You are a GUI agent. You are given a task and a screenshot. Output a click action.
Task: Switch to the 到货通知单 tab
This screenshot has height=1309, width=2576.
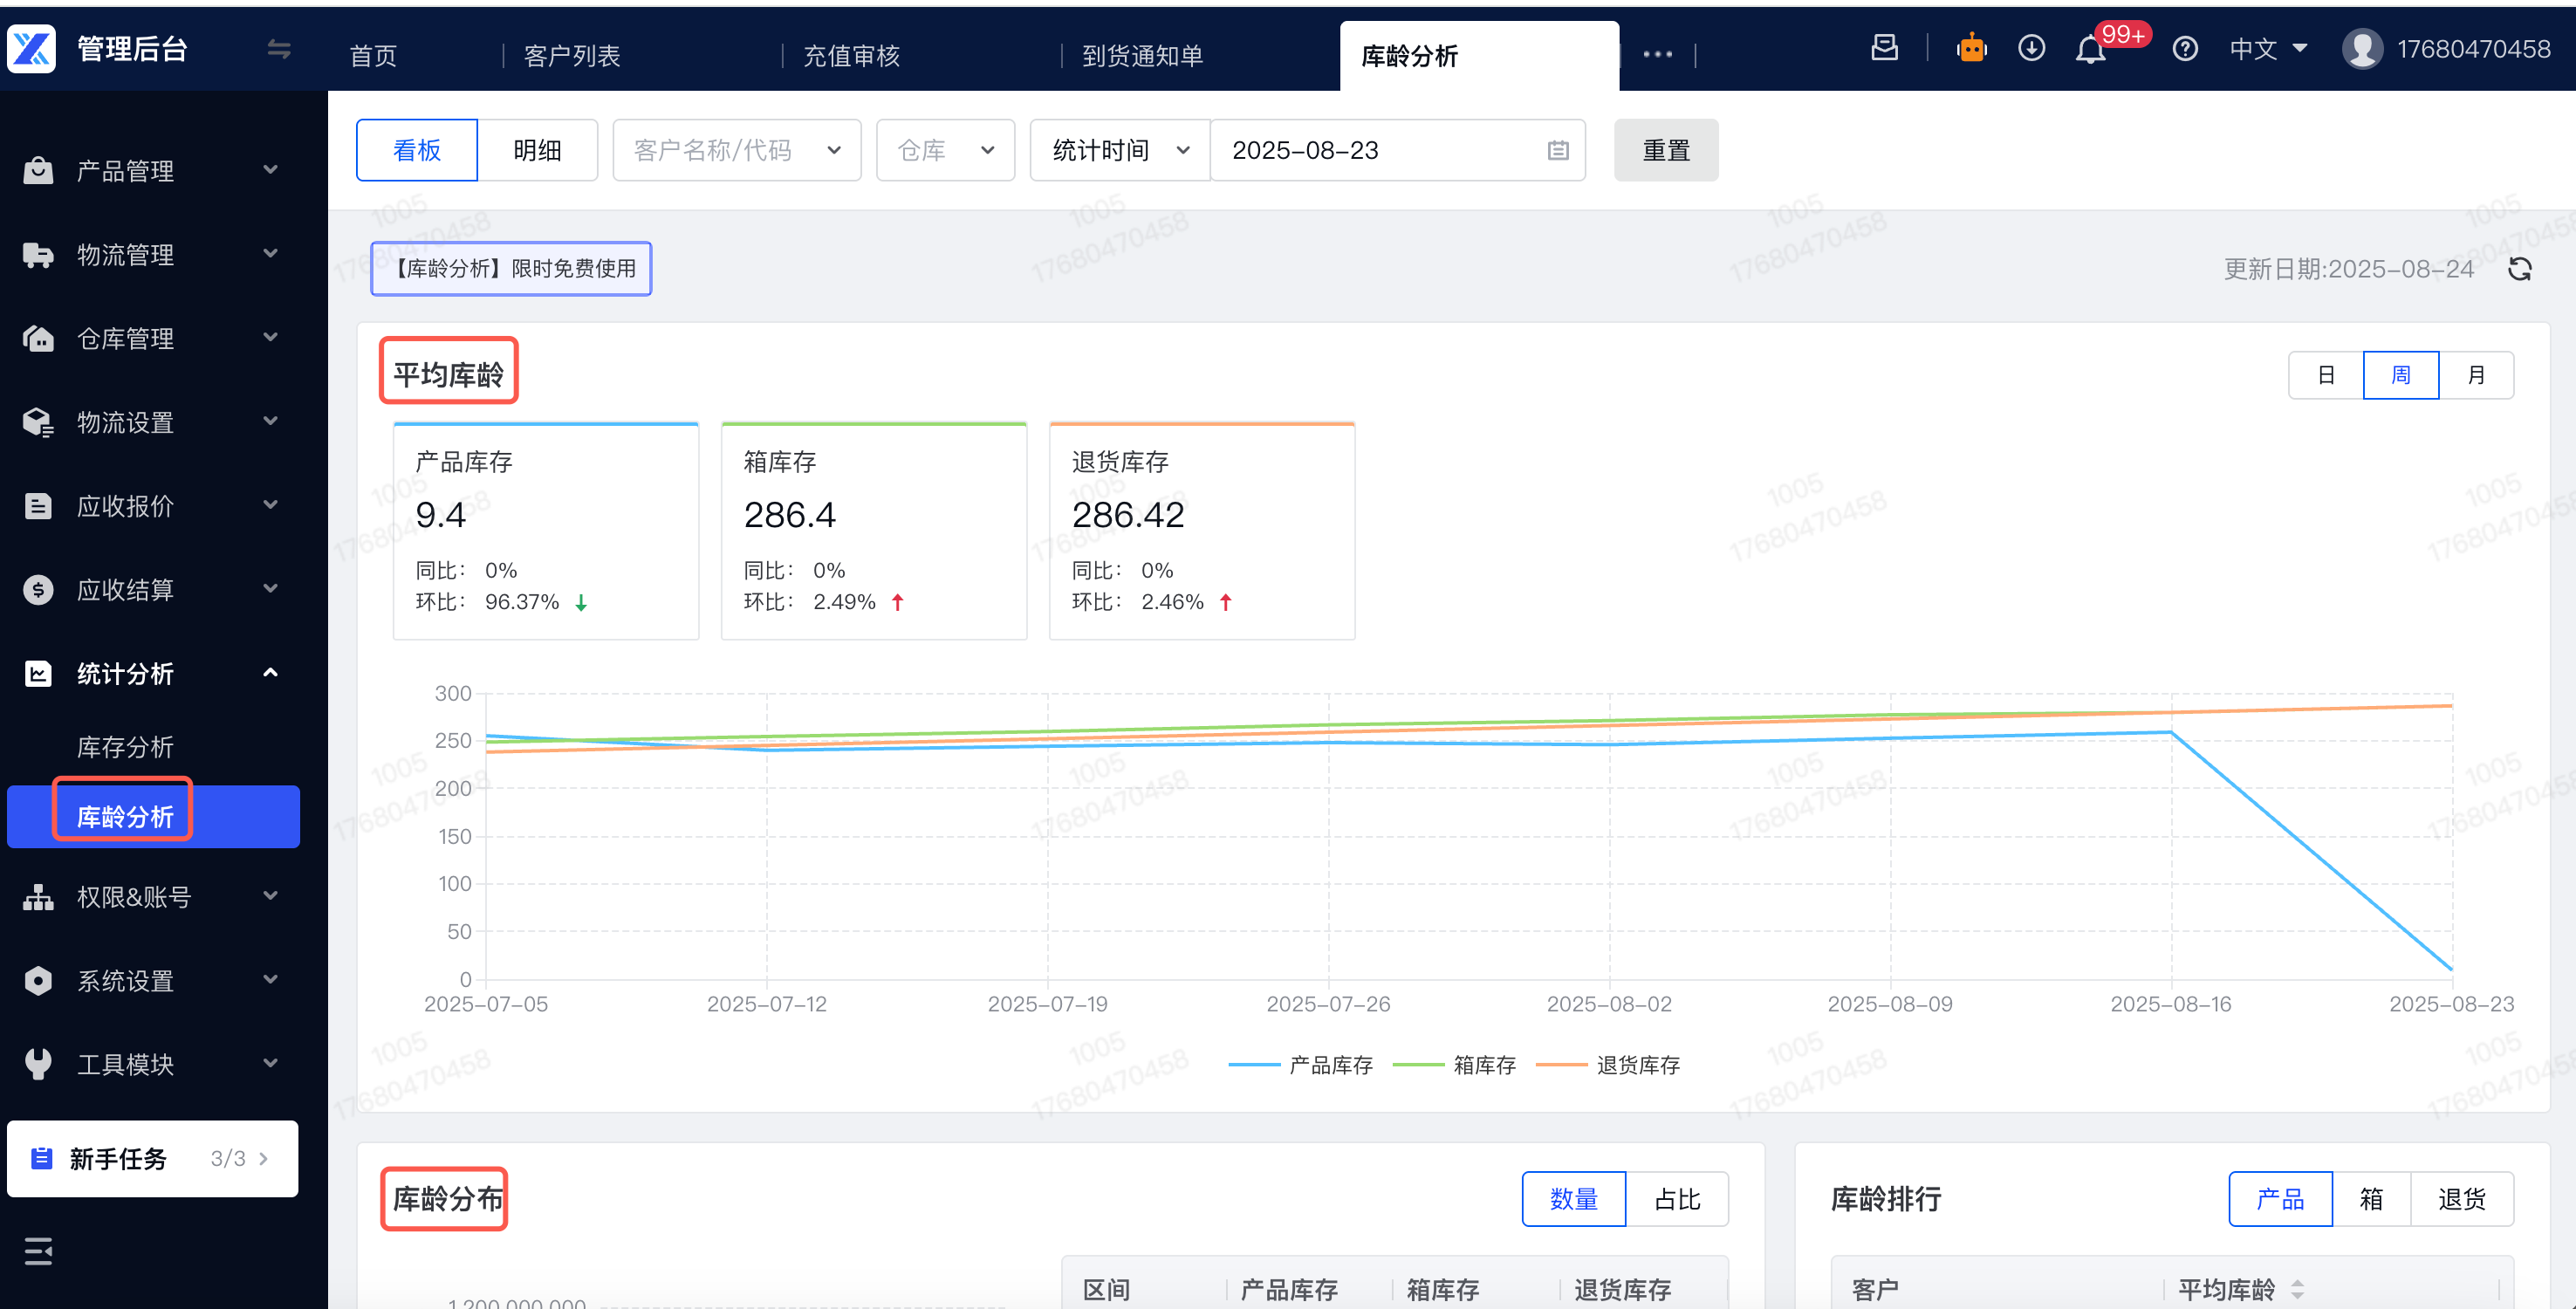1143,56
